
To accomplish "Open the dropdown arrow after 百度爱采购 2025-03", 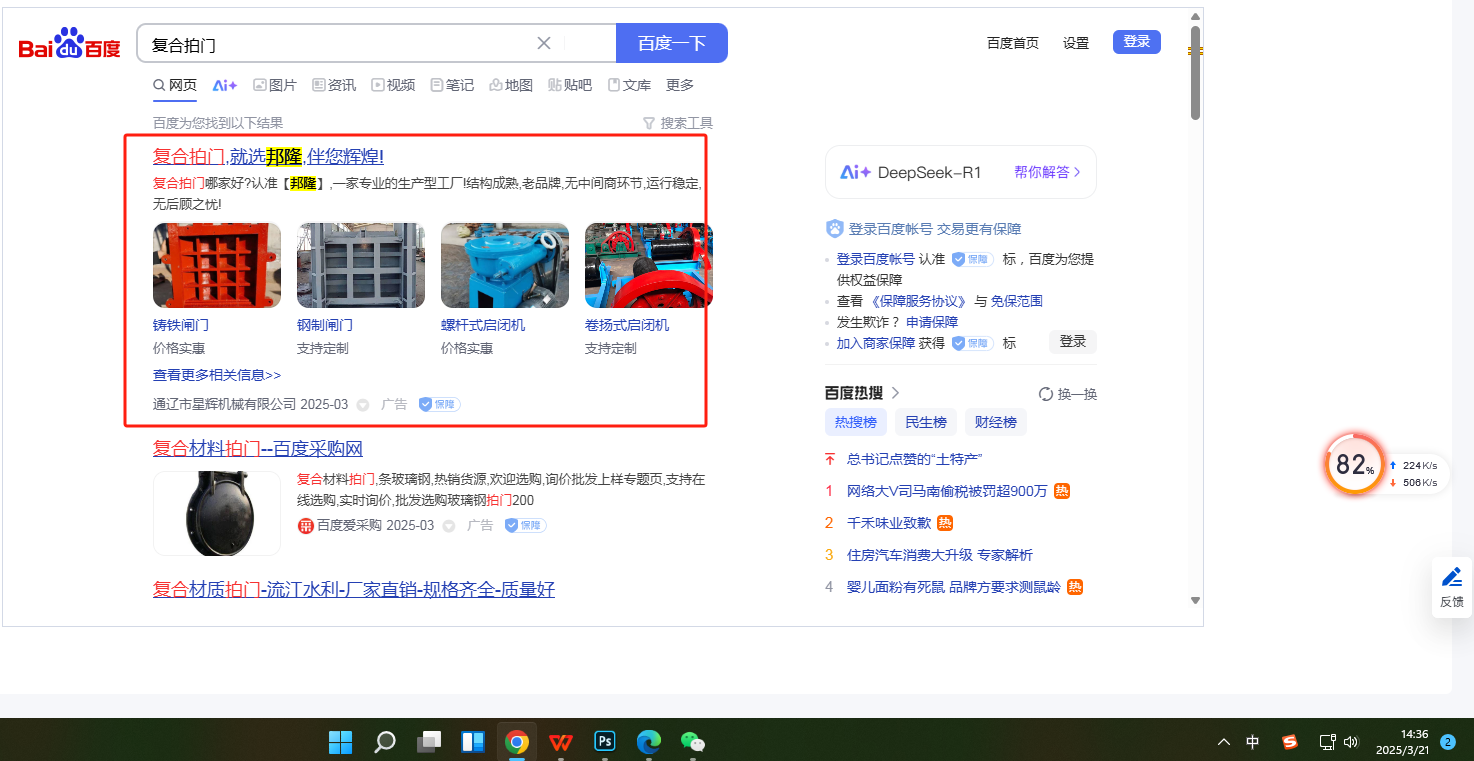I will [x=449, y=526].
